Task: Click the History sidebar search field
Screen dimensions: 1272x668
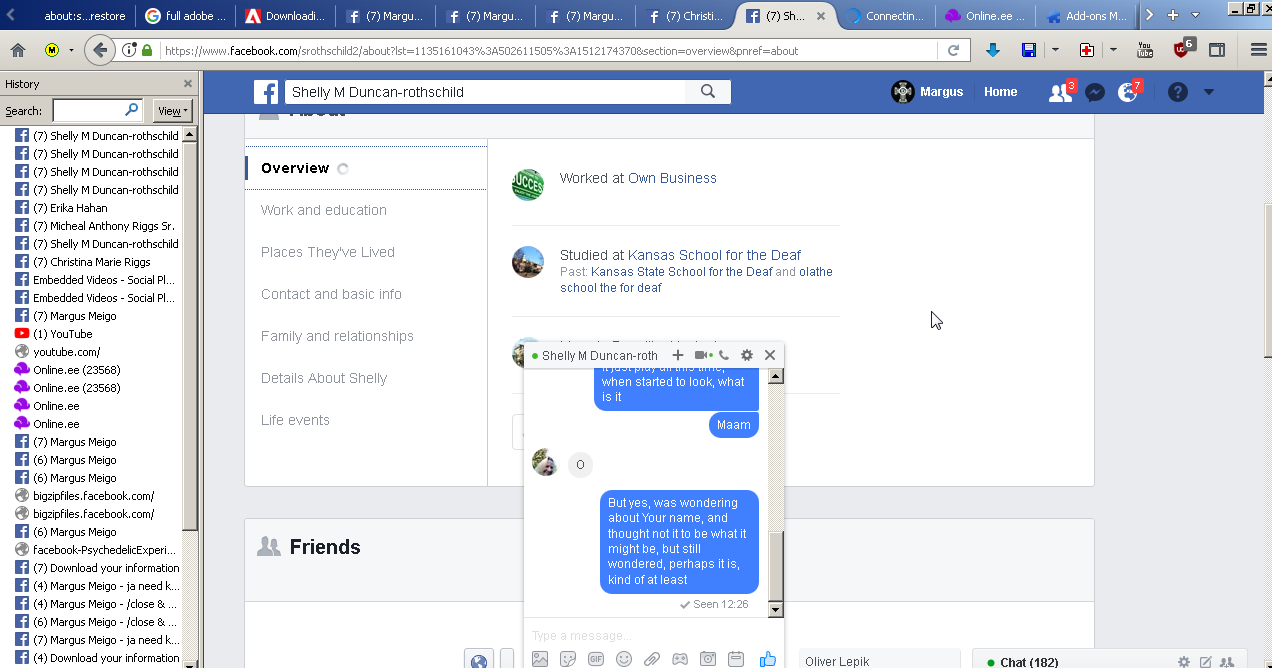Action: [97, 111]
